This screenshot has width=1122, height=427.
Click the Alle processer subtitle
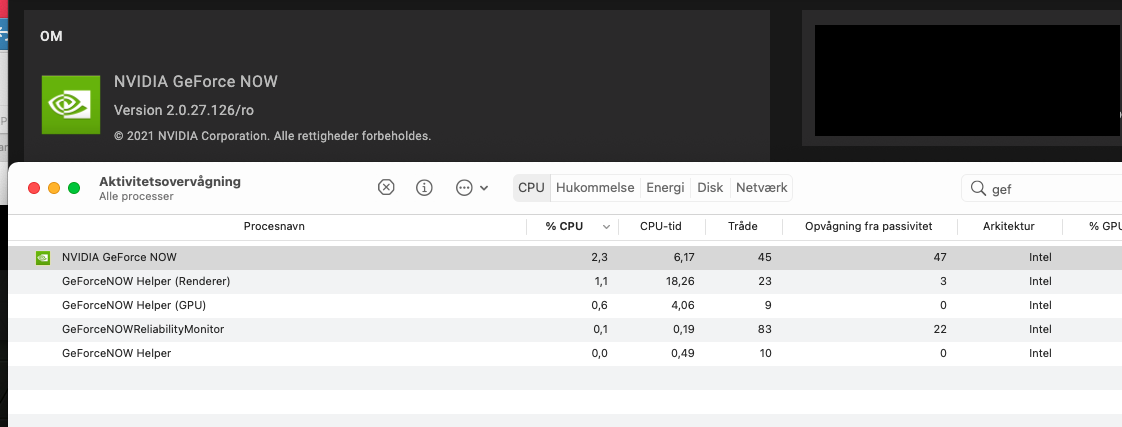136,196
